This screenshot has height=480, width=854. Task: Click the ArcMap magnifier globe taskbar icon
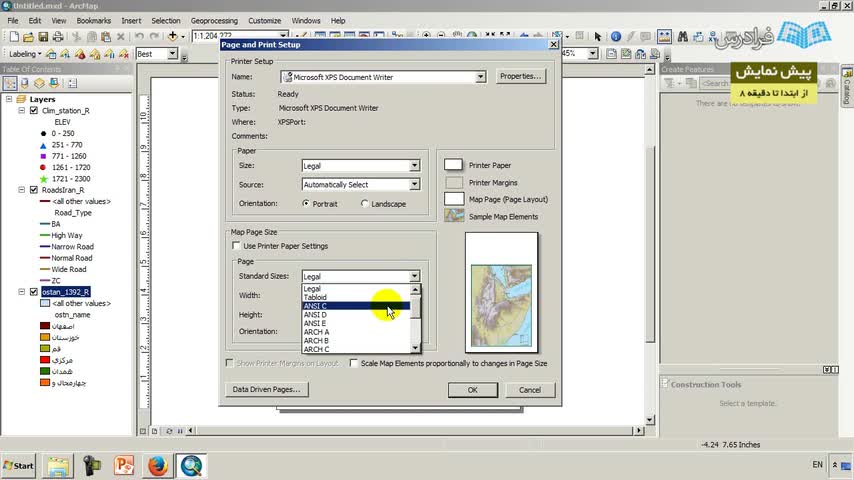pyautogui.click(x=191, y=466)
